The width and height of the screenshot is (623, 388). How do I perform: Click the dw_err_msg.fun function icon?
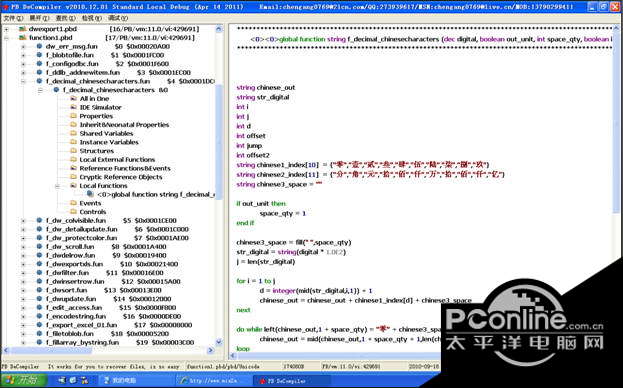pos(39,46)
